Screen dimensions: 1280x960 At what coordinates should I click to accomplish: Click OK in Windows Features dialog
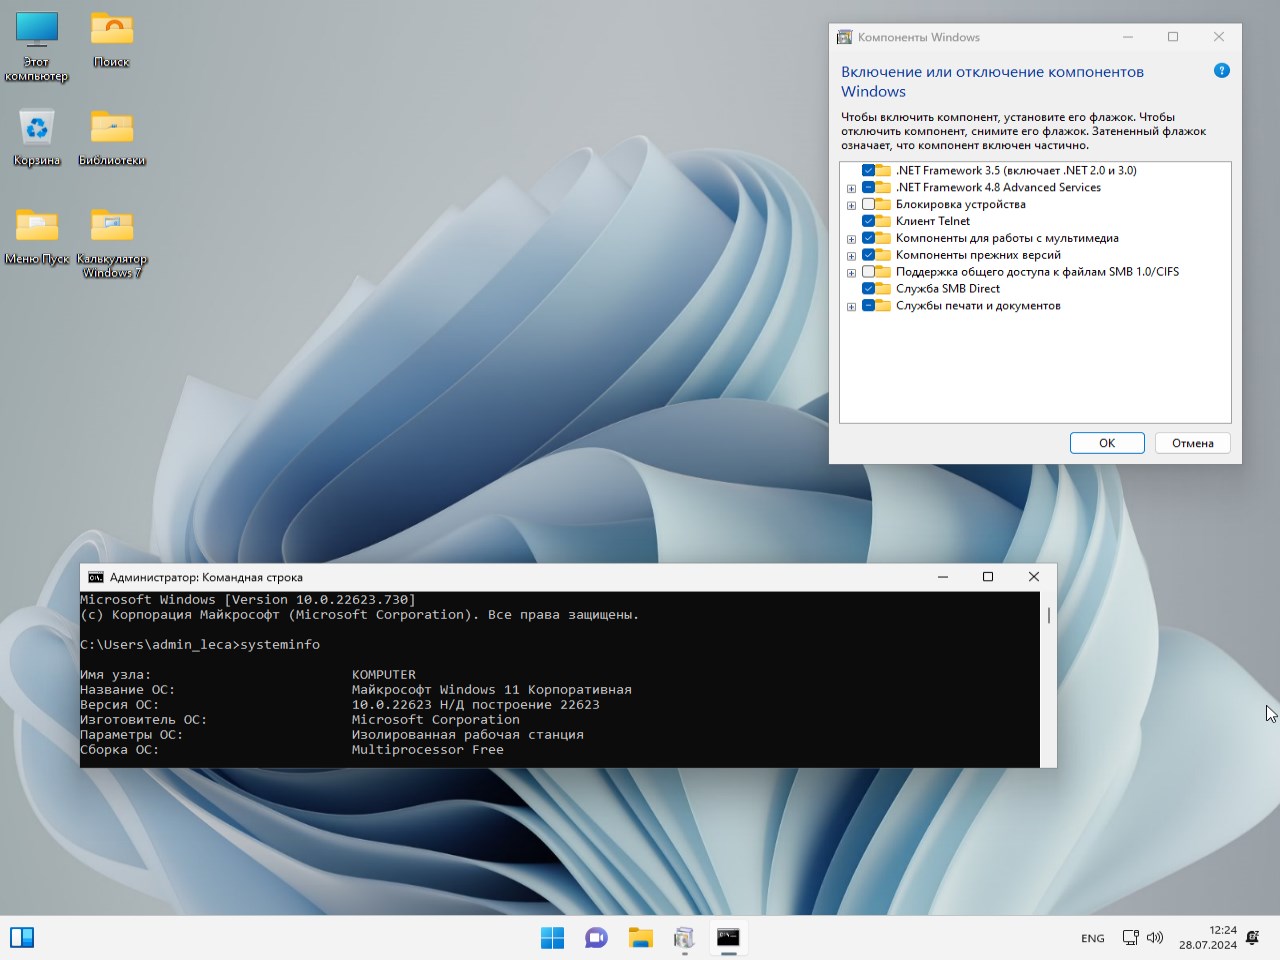(1106, 443)
